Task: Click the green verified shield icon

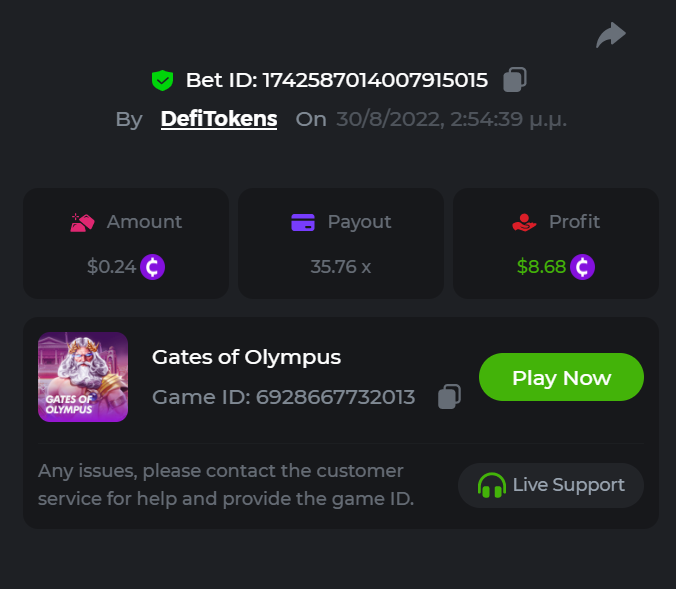Action: 162,80
